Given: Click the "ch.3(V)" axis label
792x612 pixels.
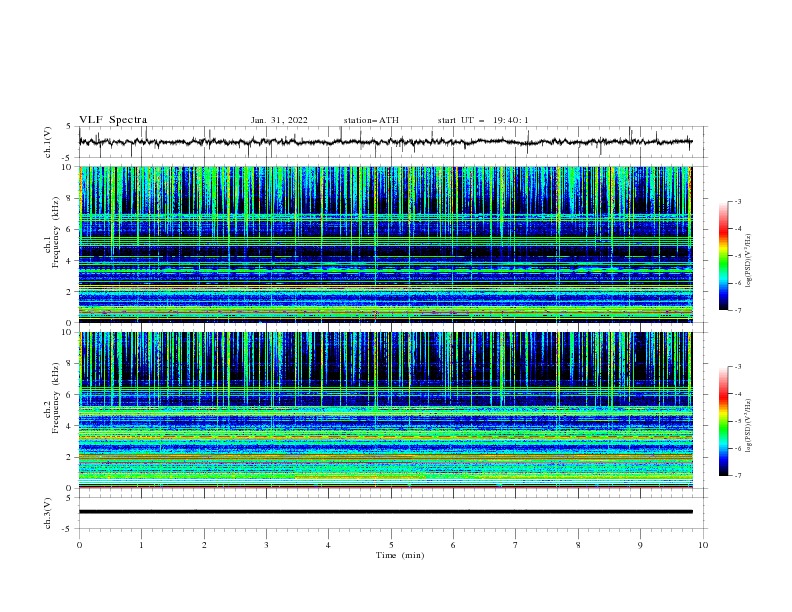Looking at the screenshot, I should (x=48, y=513).
